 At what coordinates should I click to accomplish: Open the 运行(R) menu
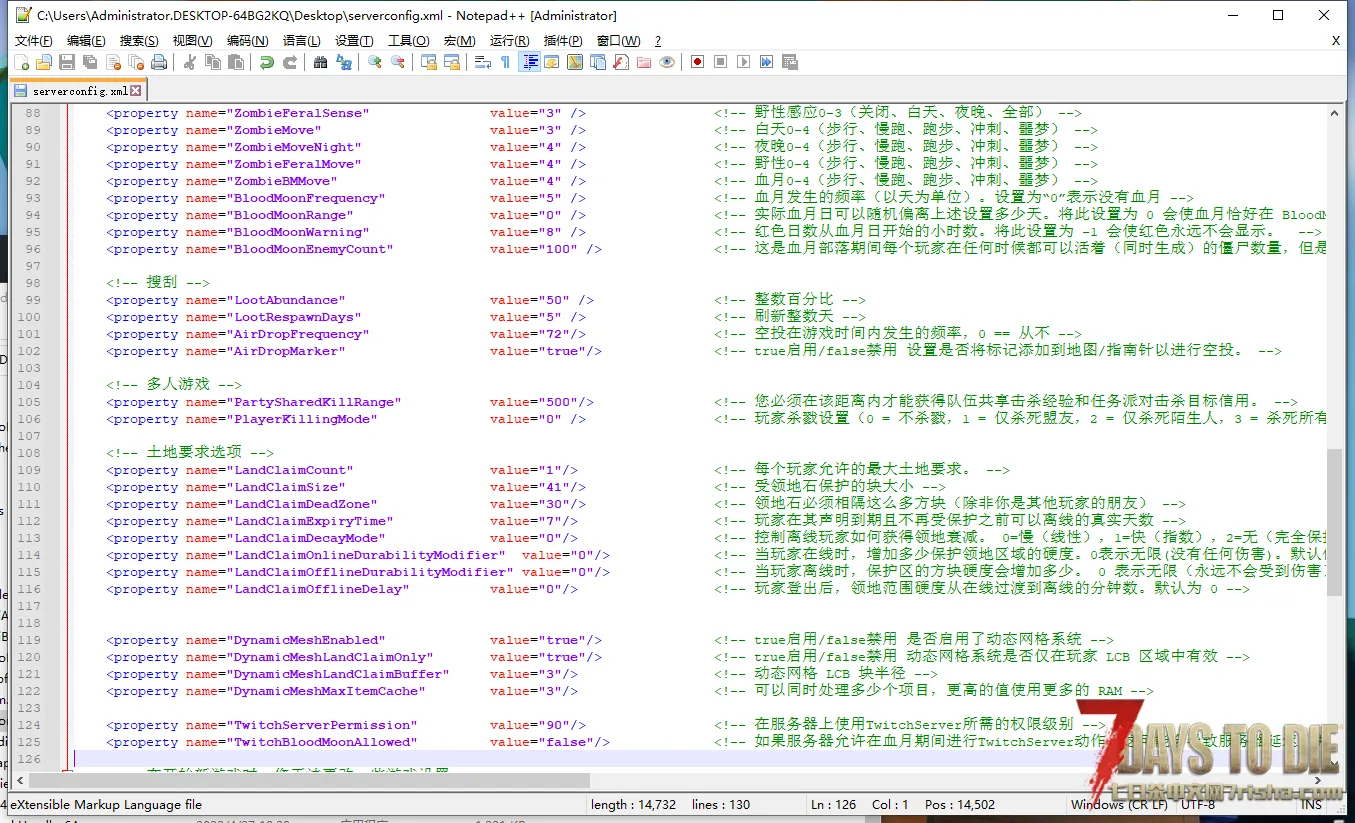pyautogui.click(x=509, y=41)
